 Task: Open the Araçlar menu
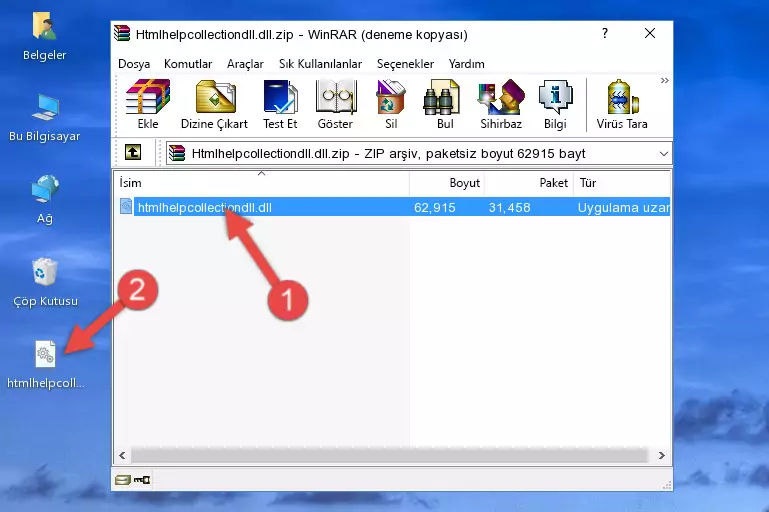[x=245, y=64]
